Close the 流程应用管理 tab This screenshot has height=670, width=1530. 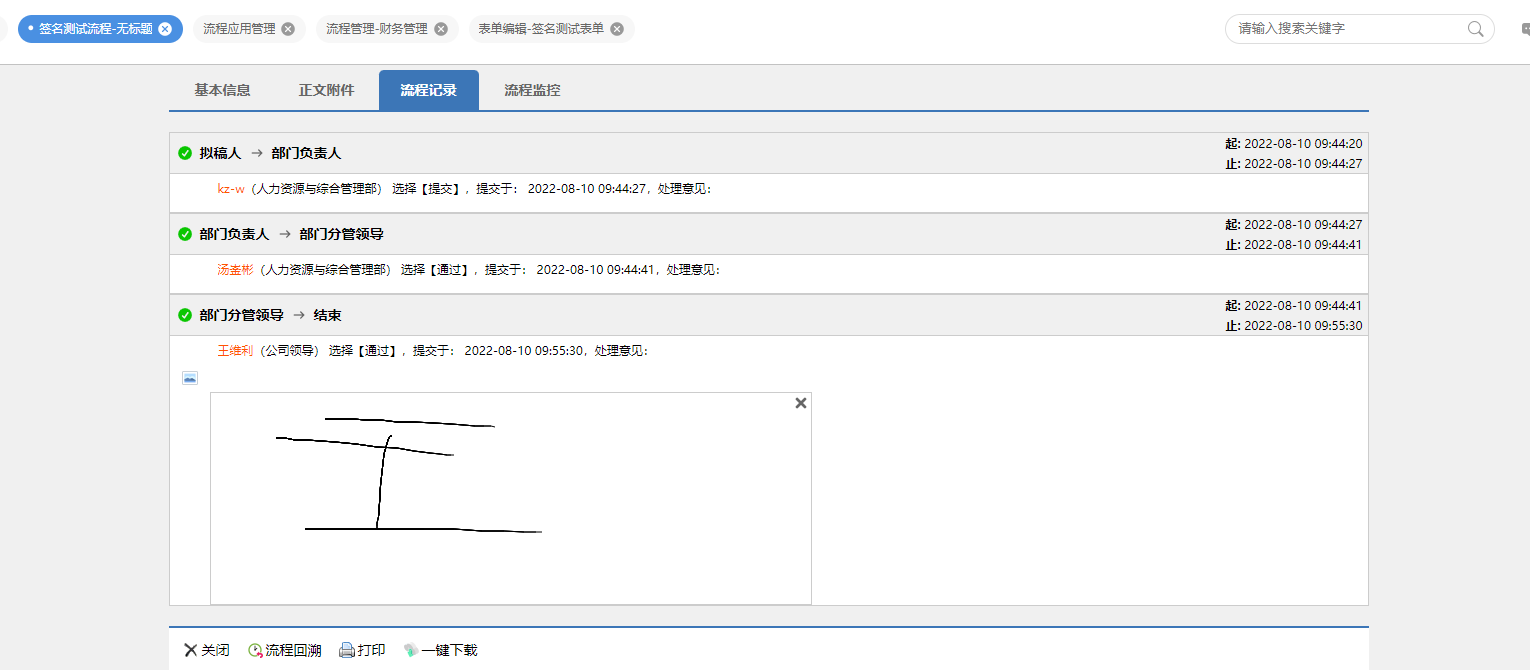click(x=288, y=29)
